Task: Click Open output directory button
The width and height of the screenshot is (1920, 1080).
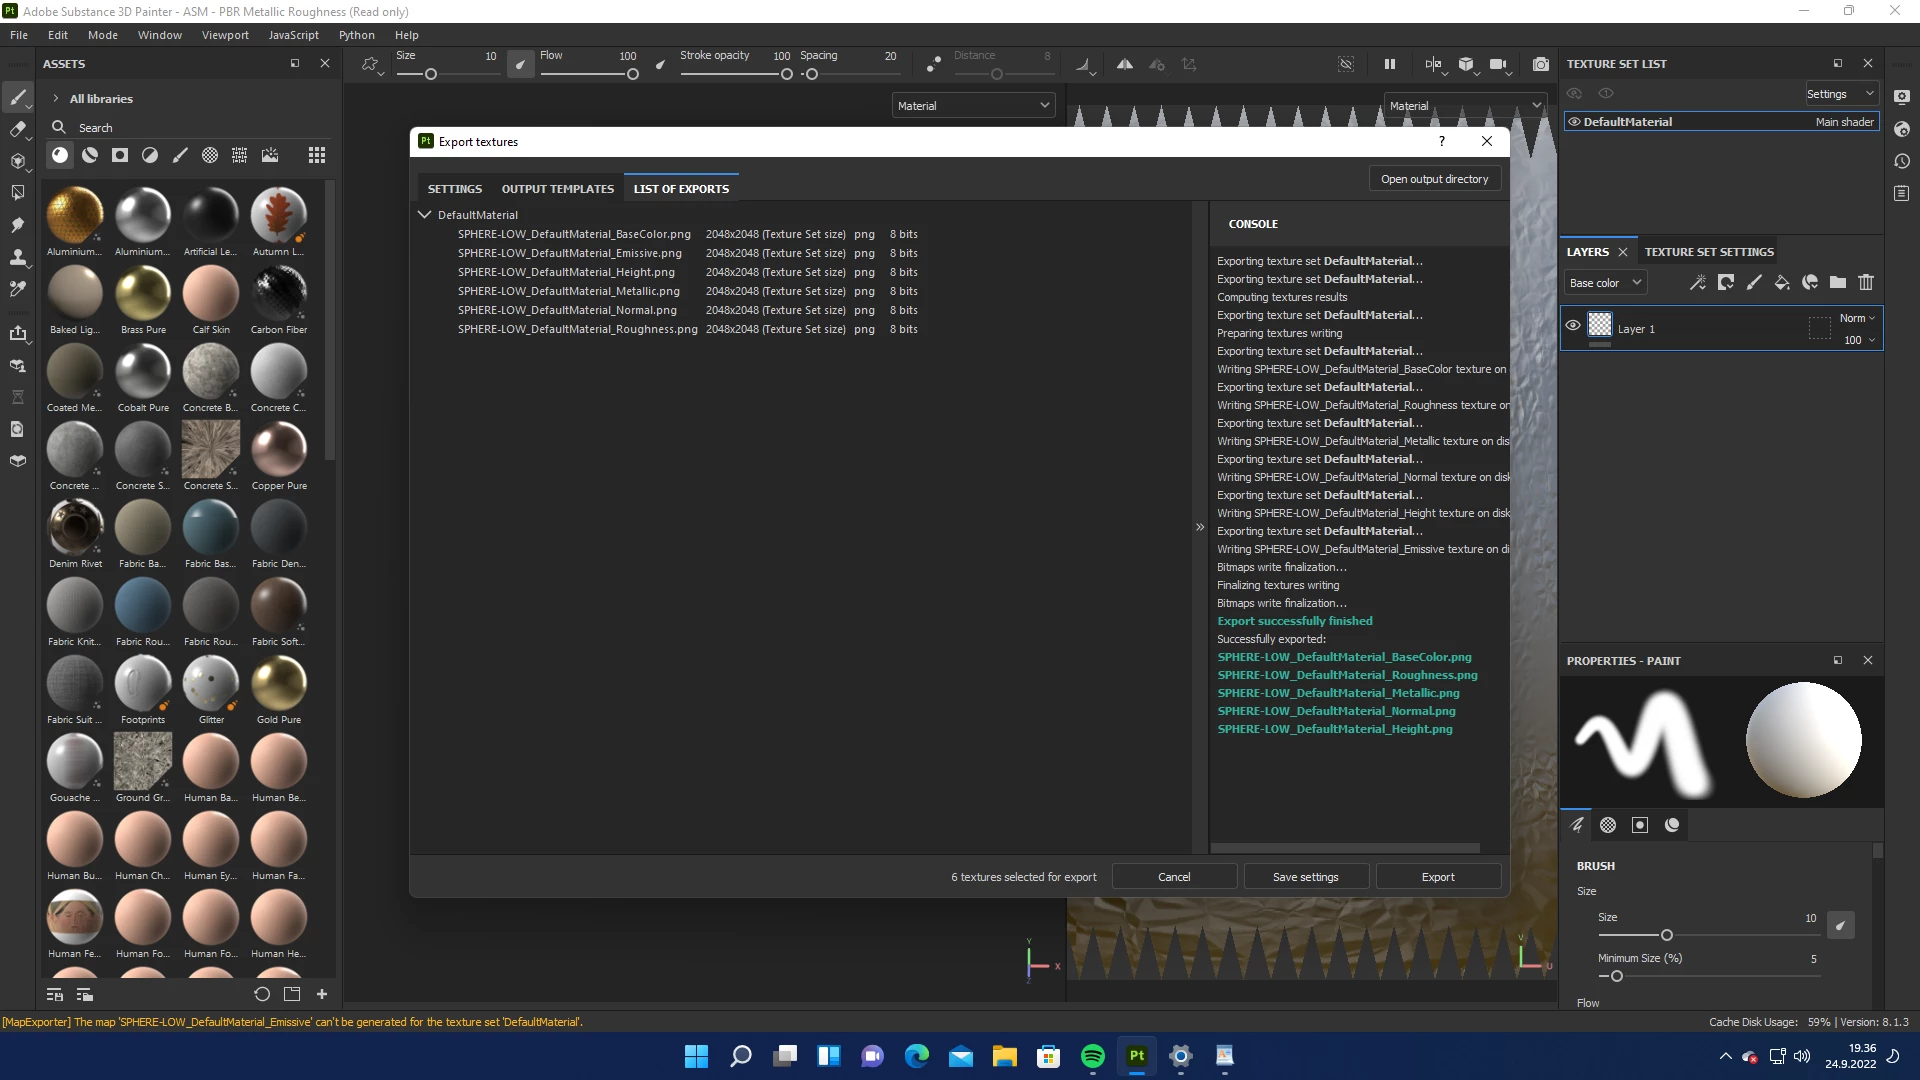Action: [x=1434, y=179]
